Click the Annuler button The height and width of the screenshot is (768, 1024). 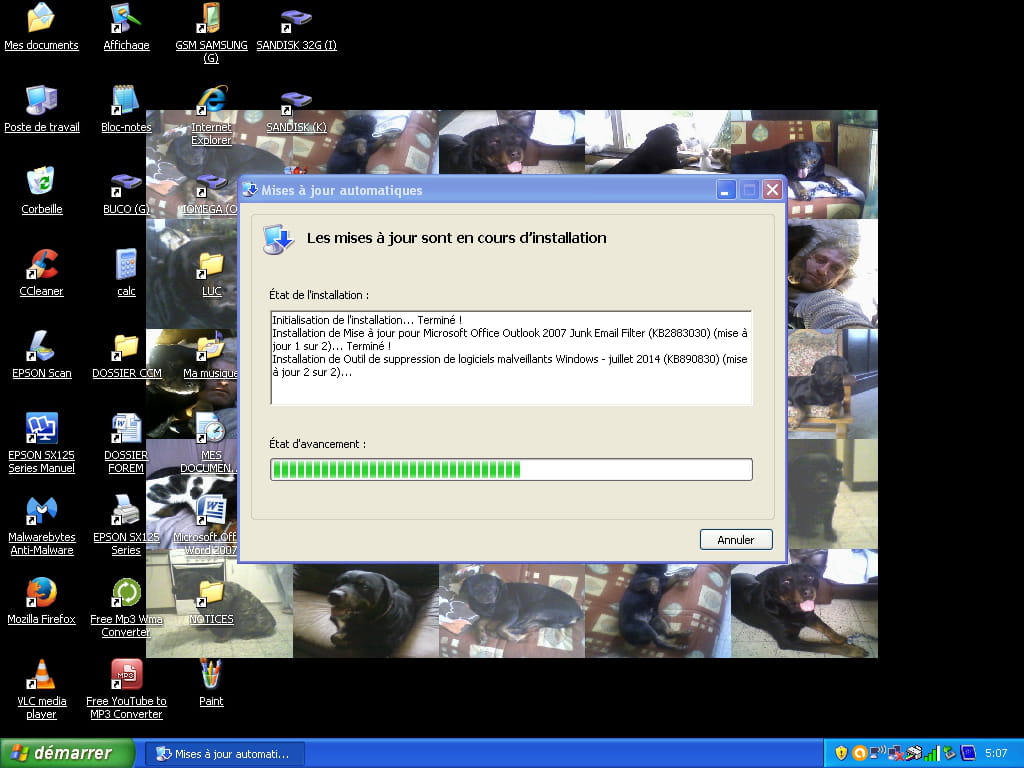[736, 540]
